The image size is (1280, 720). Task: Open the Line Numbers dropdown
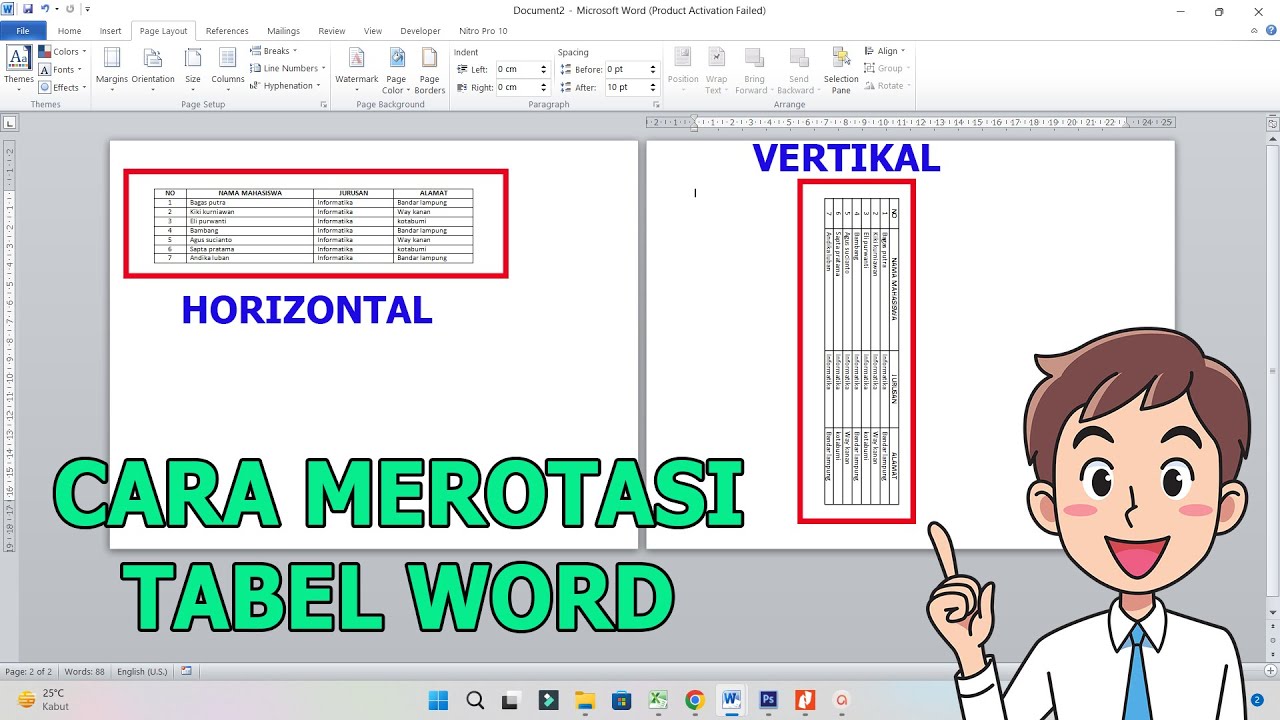click(288, 68)
